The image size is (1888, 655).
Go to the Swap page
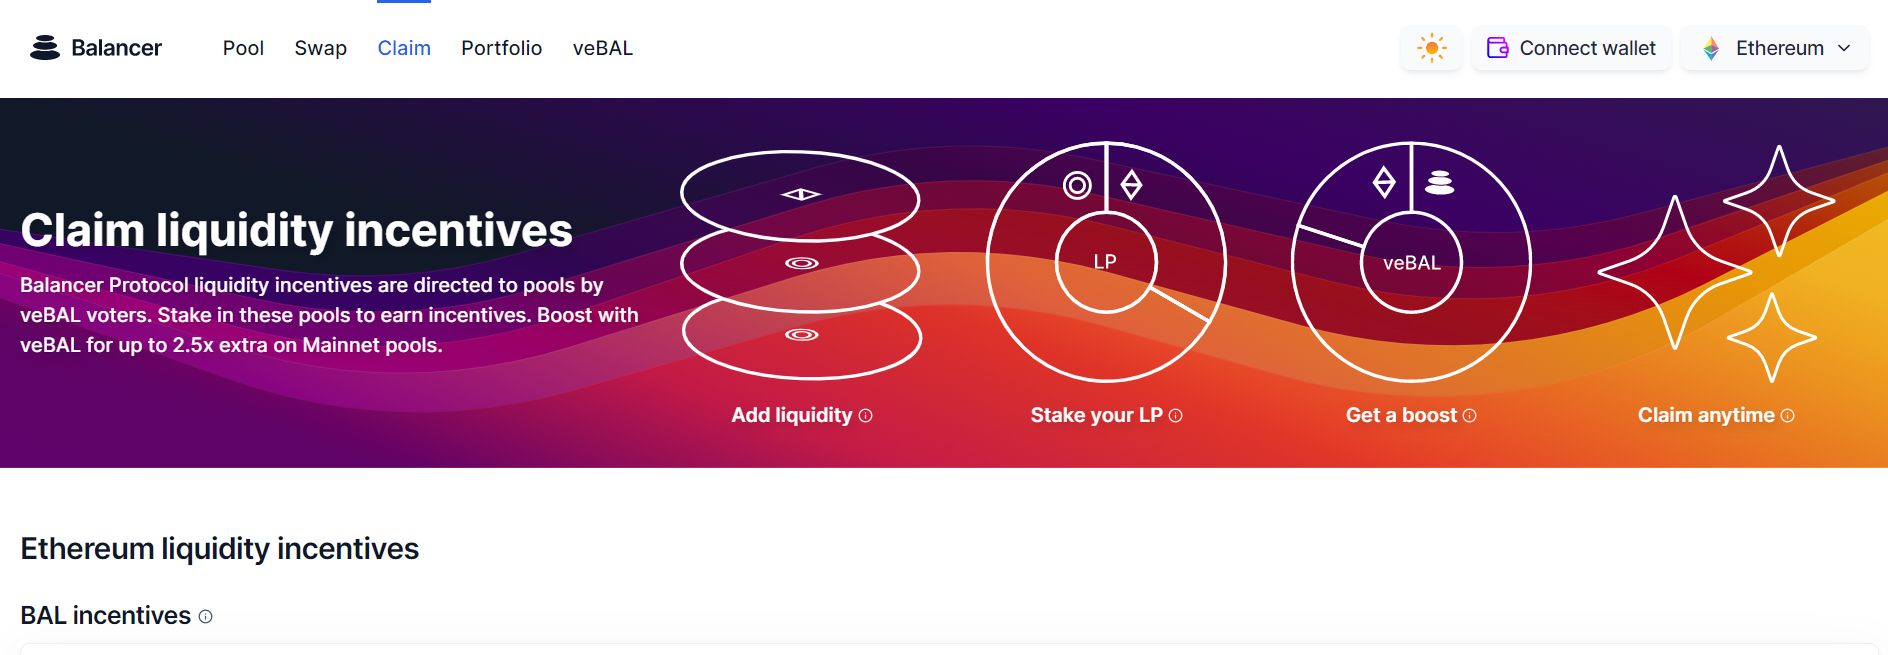(320, 48)
